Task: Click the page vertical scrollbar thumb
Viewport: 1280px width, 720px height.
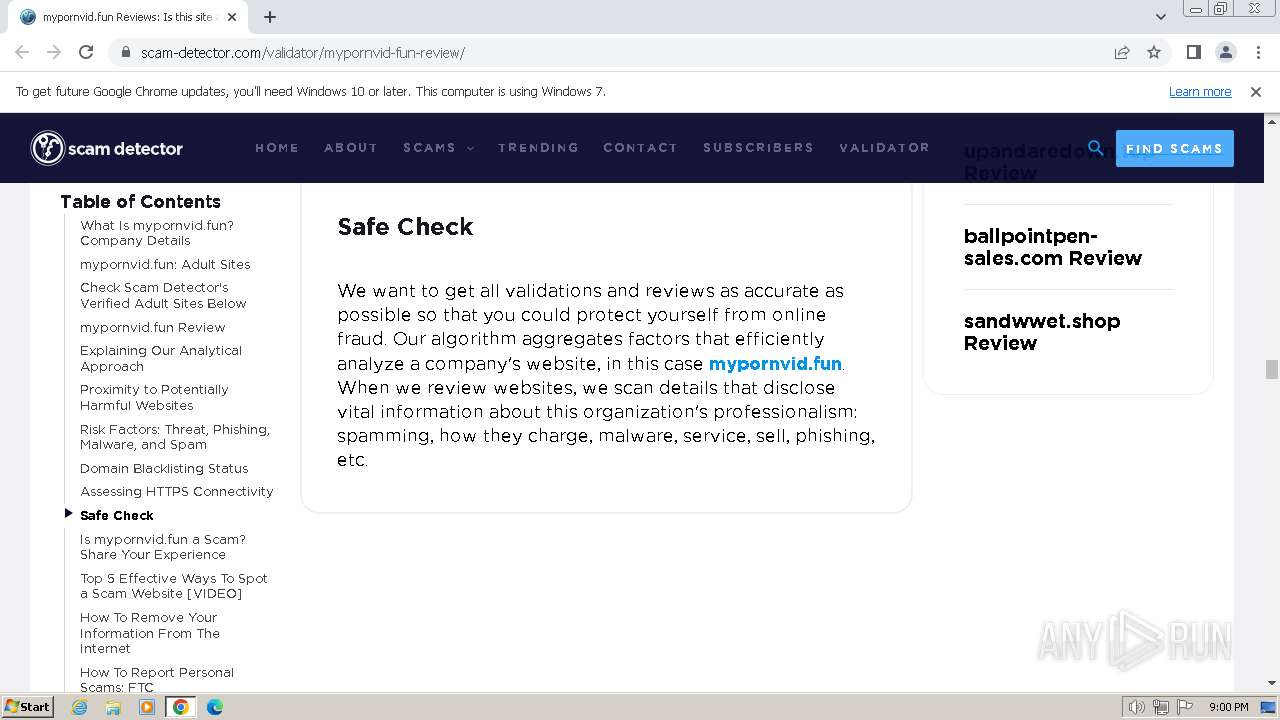Action: pos(1271,369)
